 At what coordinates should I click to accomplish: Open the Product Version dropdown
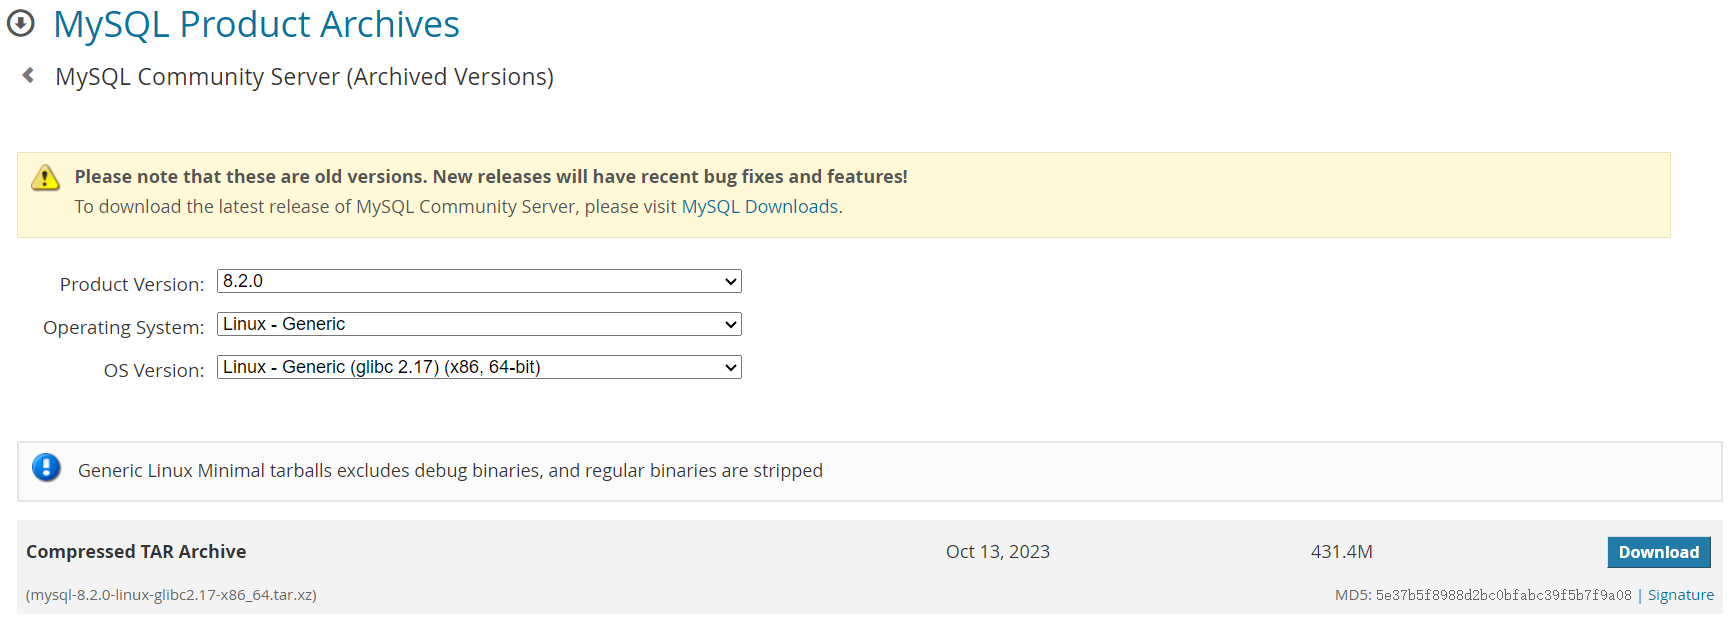tap(479, 281)
